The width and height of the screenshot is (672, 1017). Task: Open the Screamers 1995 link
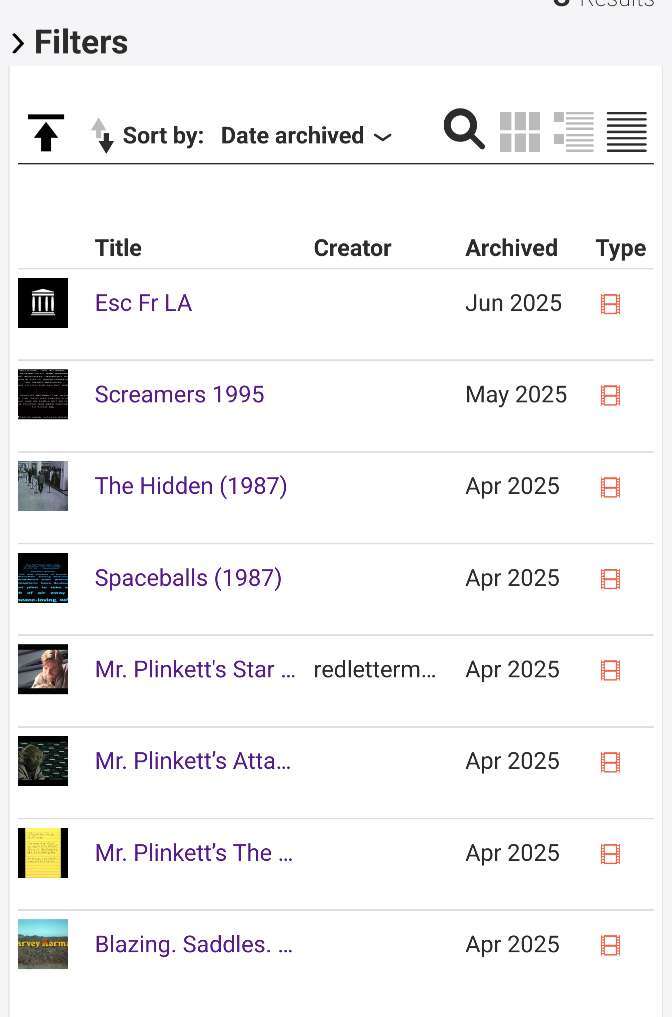[180, 394]
